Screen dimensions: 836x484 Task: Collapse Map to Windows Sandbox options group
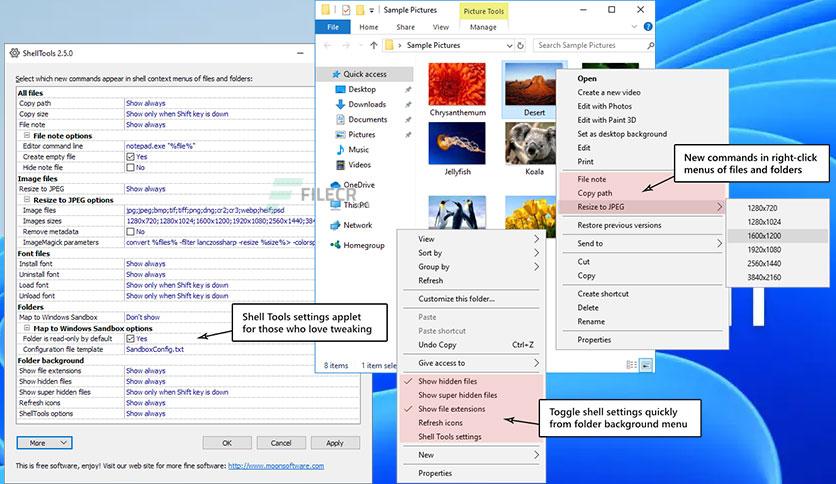27,328
